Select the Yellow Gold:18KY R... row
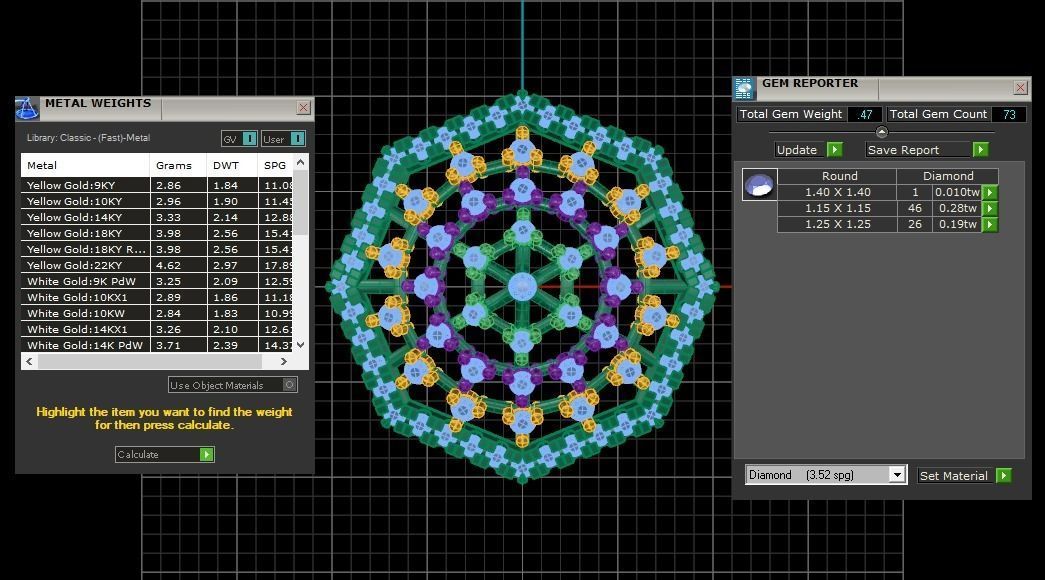1045x580 pixels. [157, 249]
